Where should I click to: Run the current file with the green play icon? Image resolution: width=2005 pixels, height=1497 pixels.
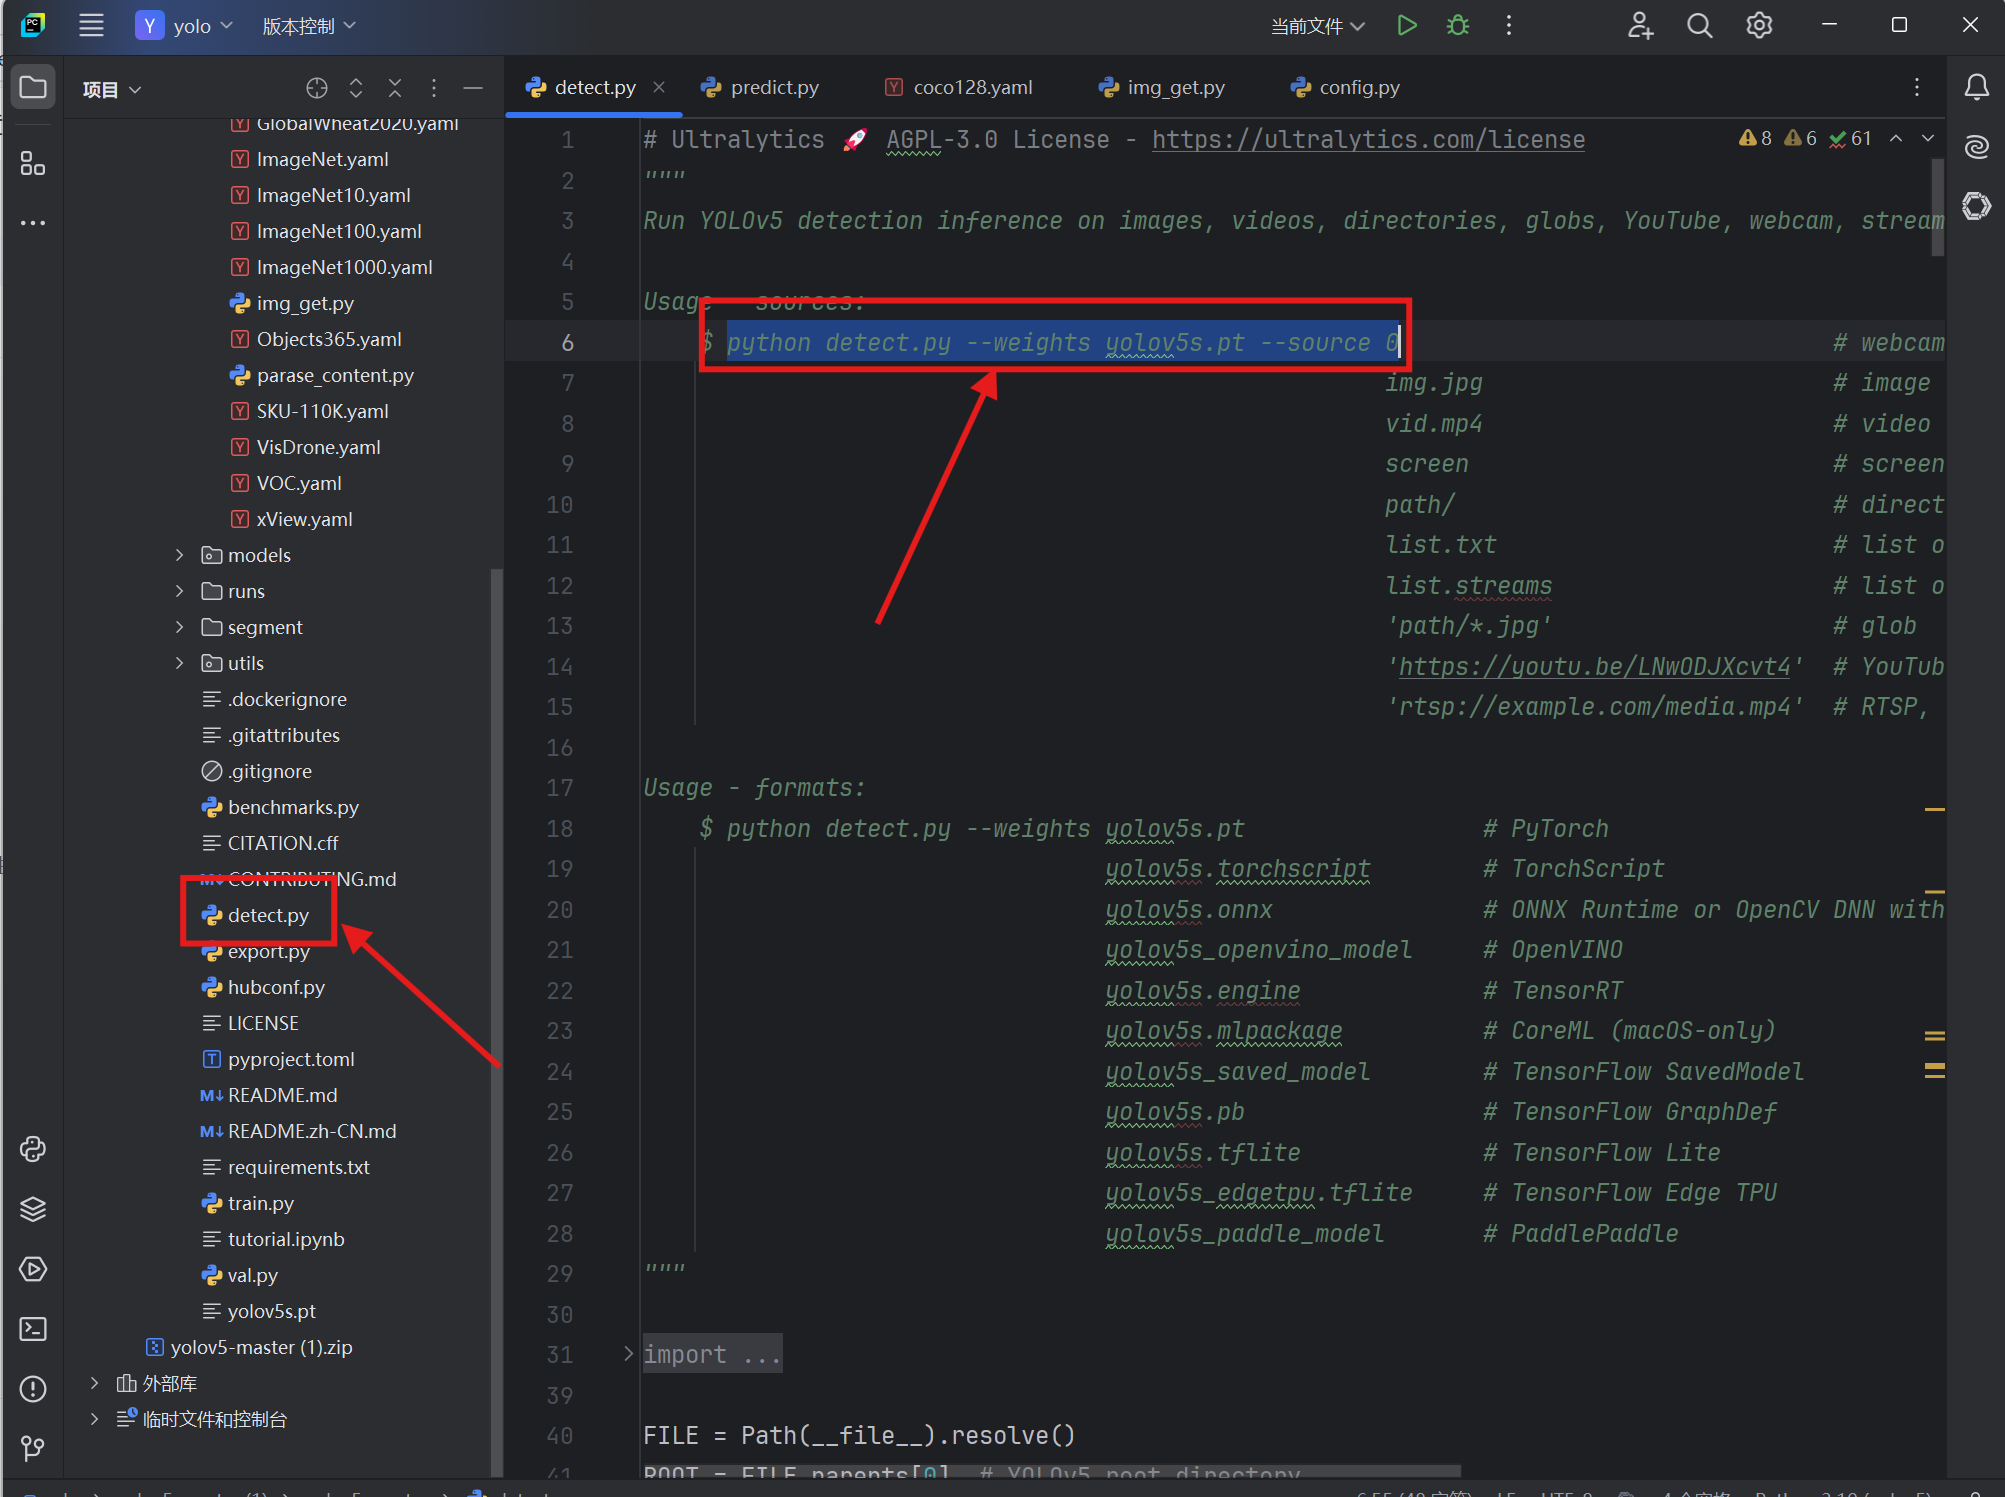coord(1406,26)
